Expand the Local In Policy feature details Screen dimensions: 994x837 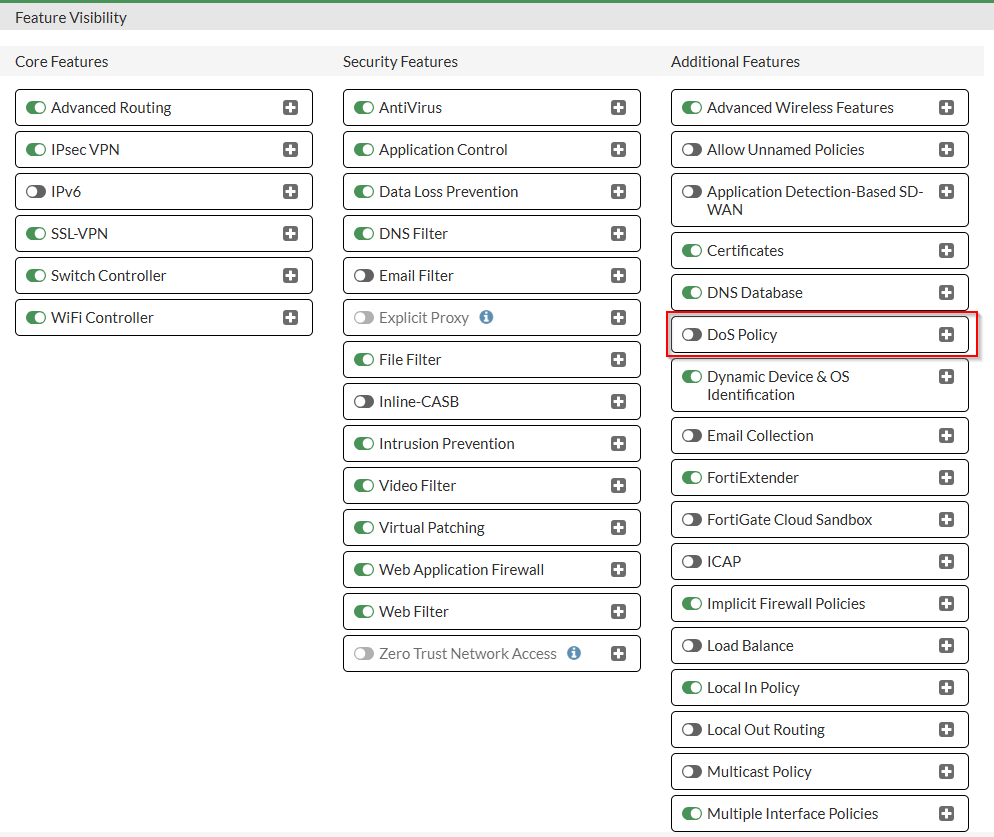(946, 687)
